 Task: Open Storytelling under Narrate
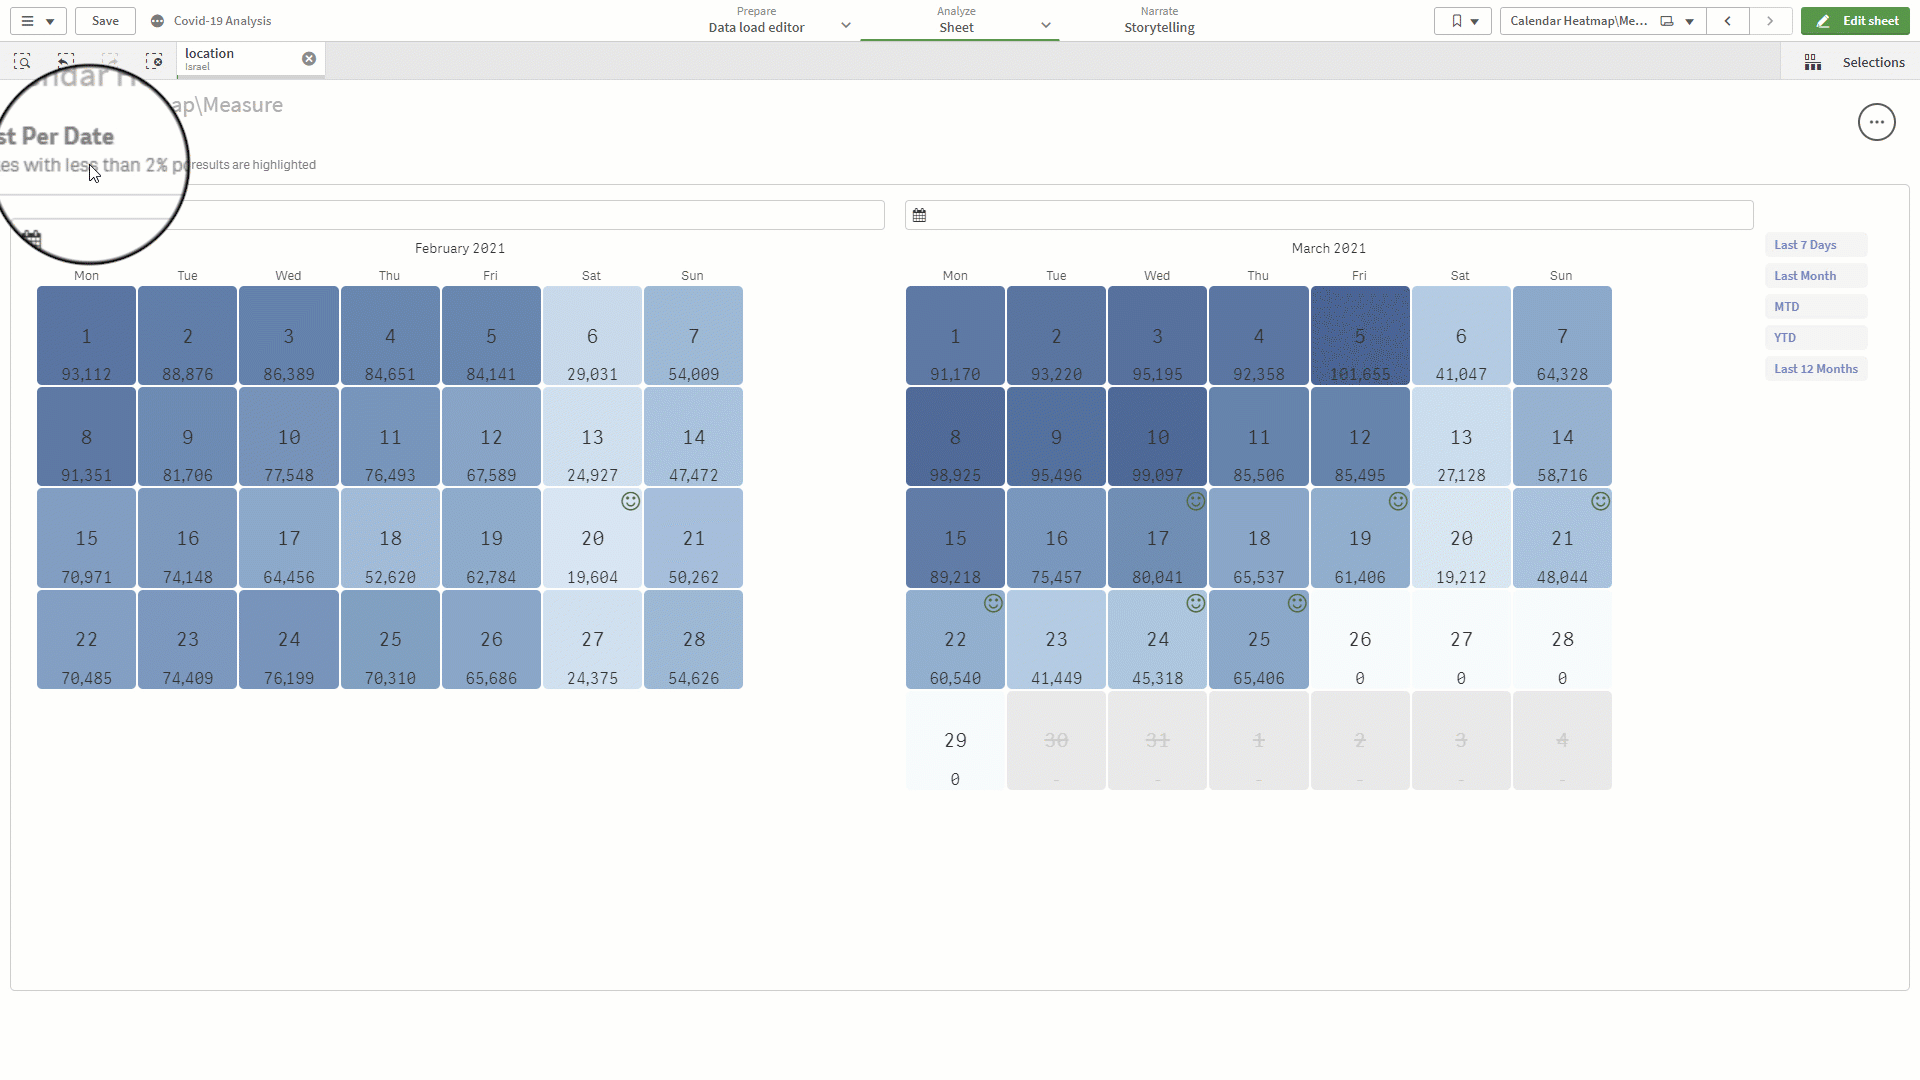[x=1159, y=27]
